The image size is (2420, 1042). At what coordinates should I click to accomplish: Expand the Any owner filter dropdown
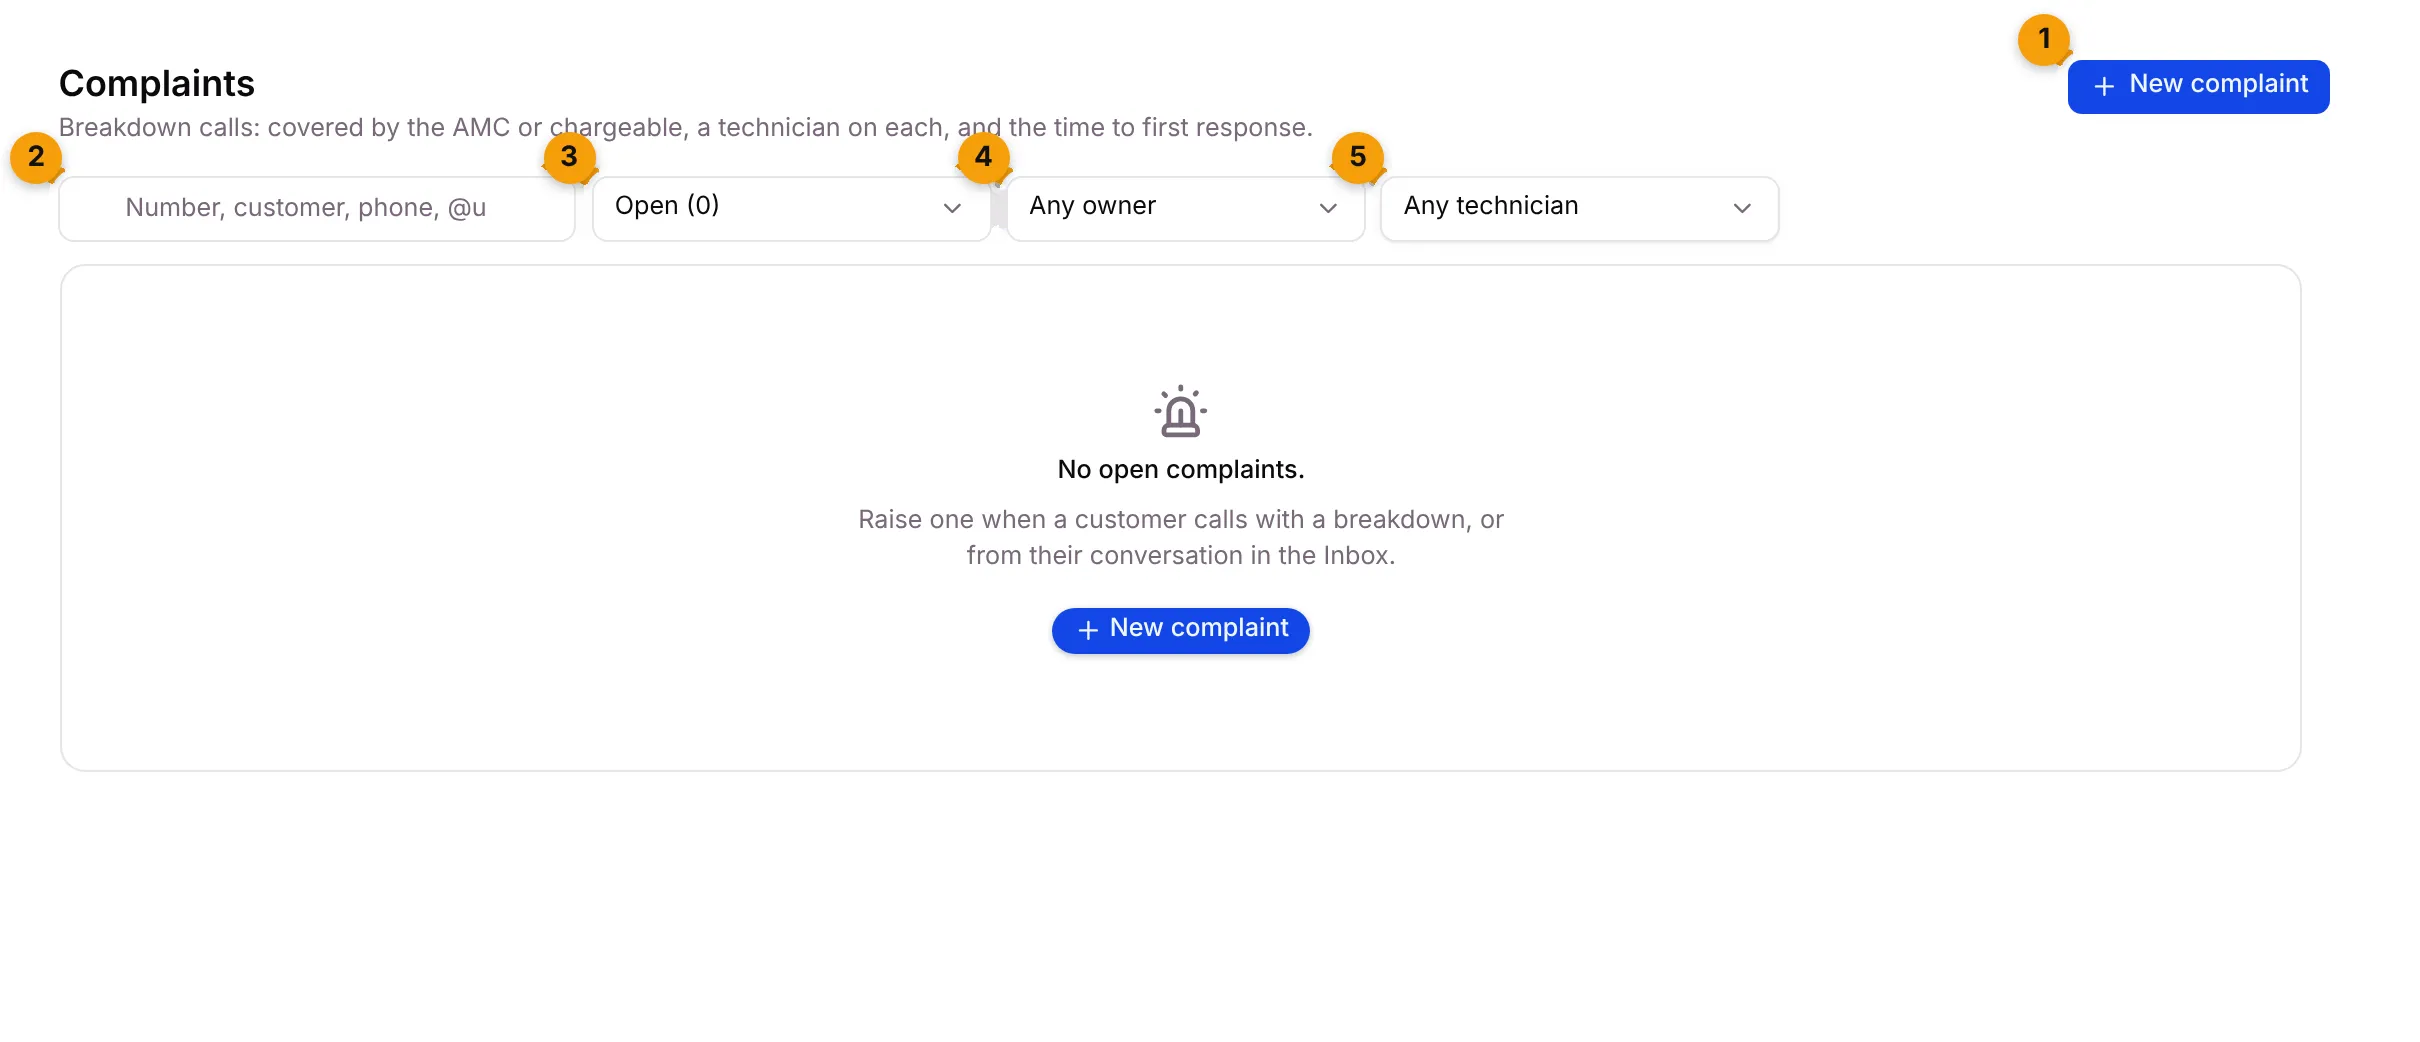(1185, 208)
